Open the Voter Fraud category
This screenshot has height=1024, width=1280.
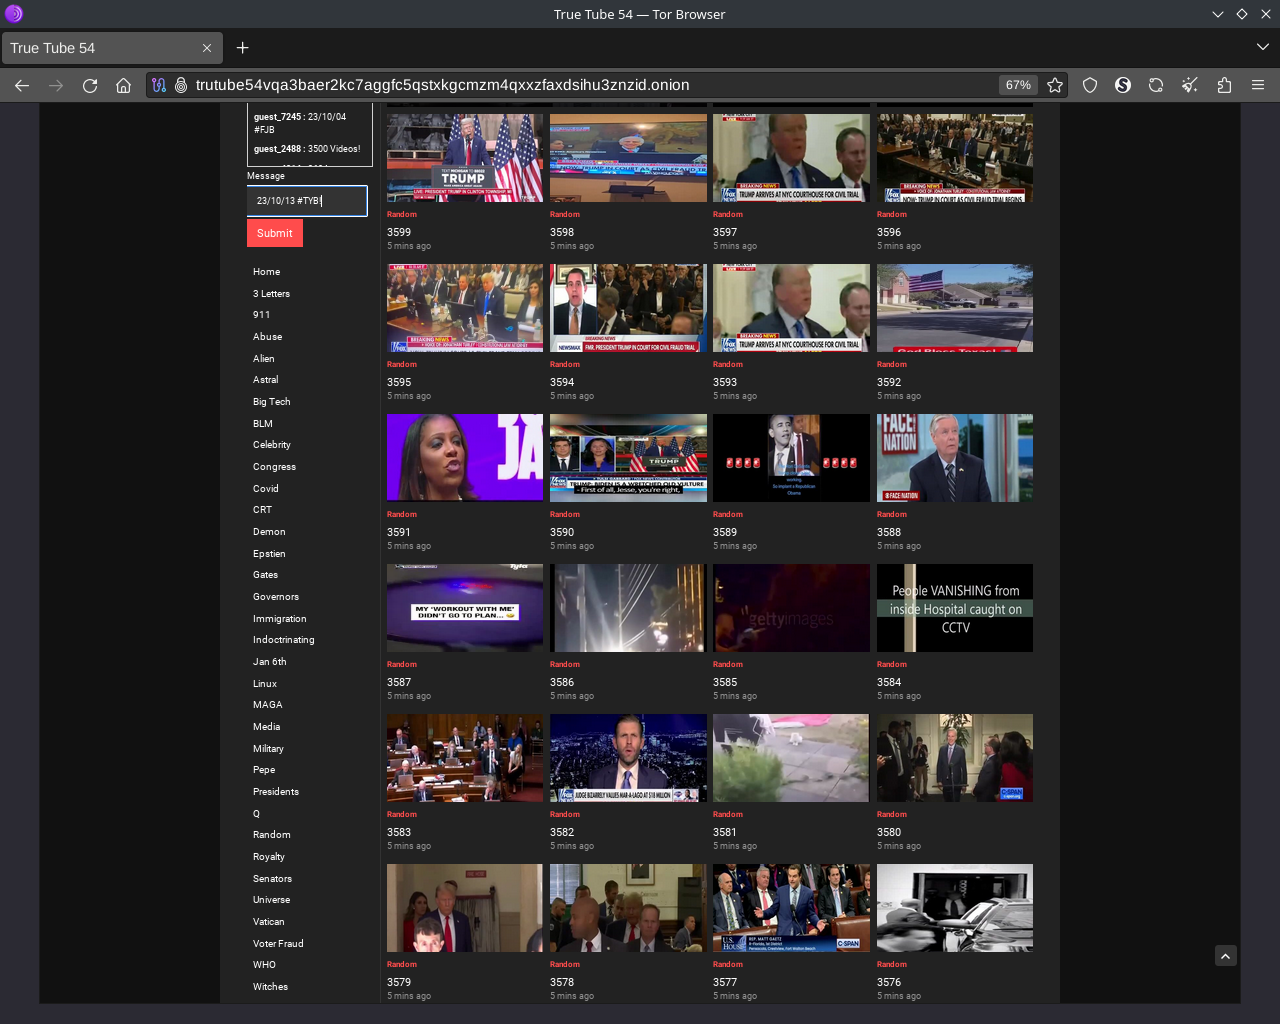tap(278, 944)
